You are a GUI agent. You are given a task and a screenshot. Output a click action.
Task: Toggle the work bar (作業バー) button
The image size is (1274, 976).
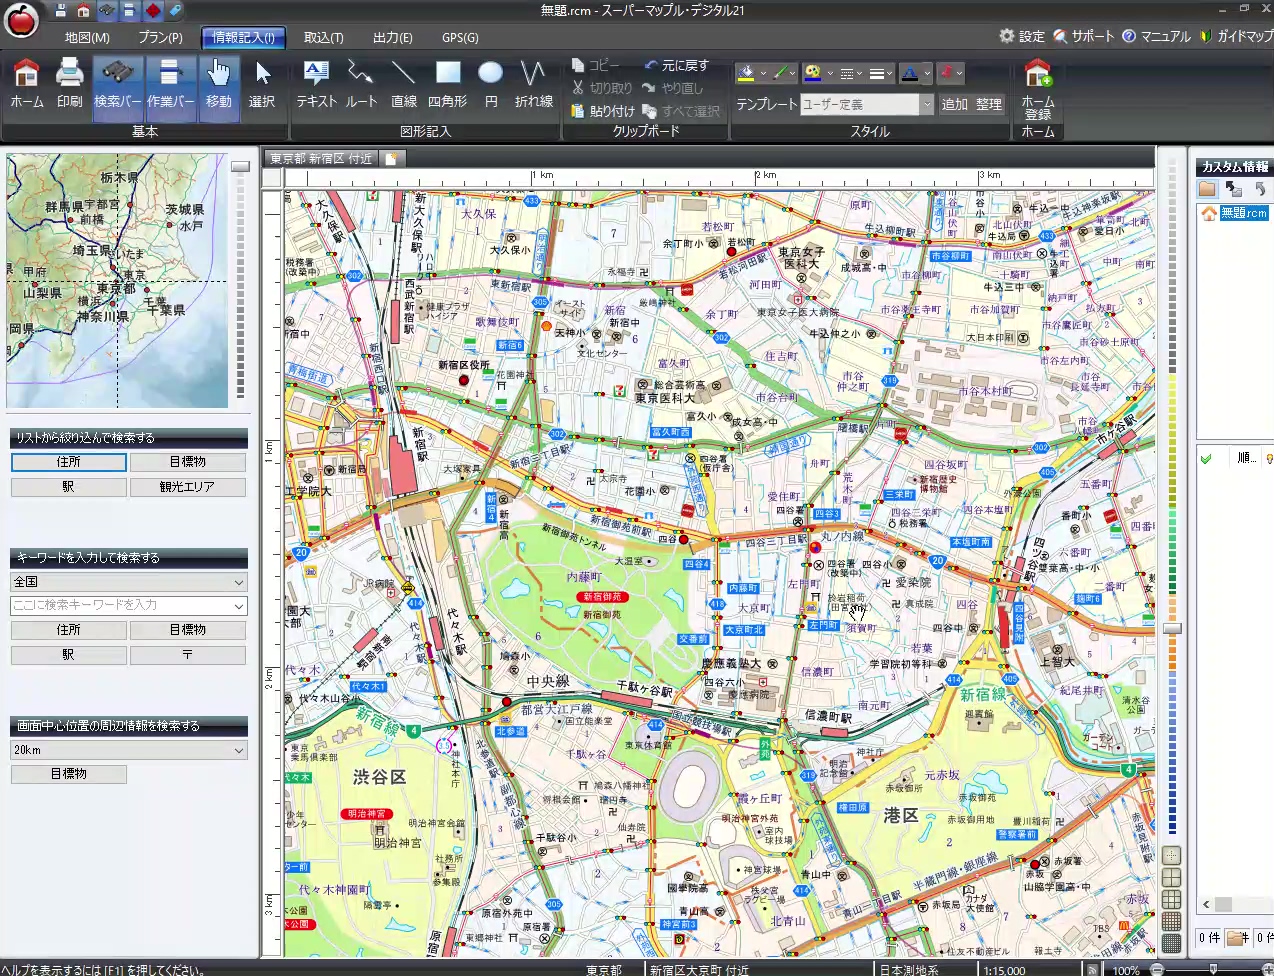pos(171,88)
